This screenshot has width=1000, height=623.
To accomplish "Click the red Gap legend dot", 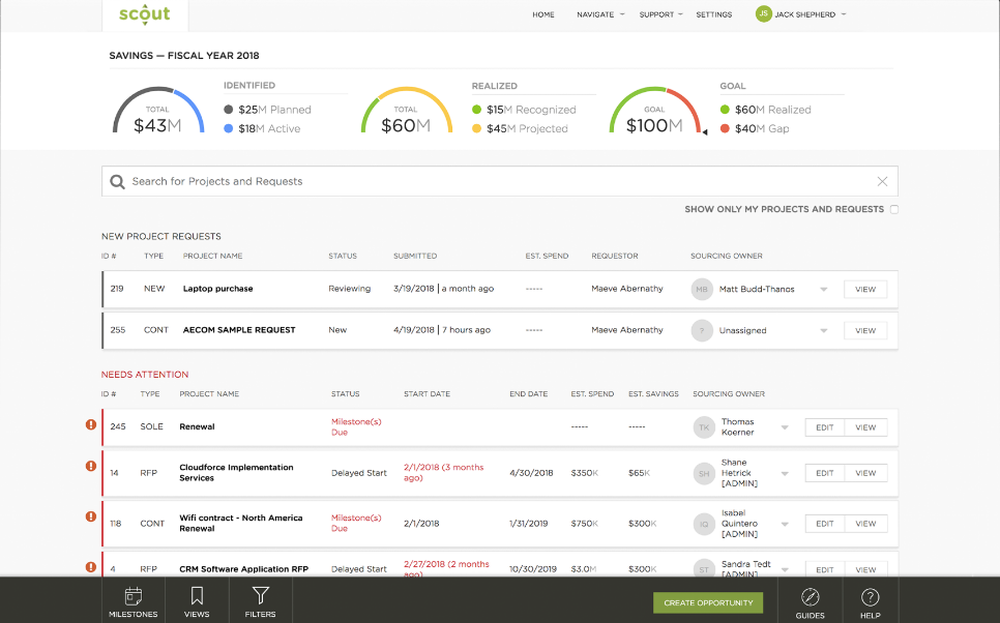I will (724, 128).
